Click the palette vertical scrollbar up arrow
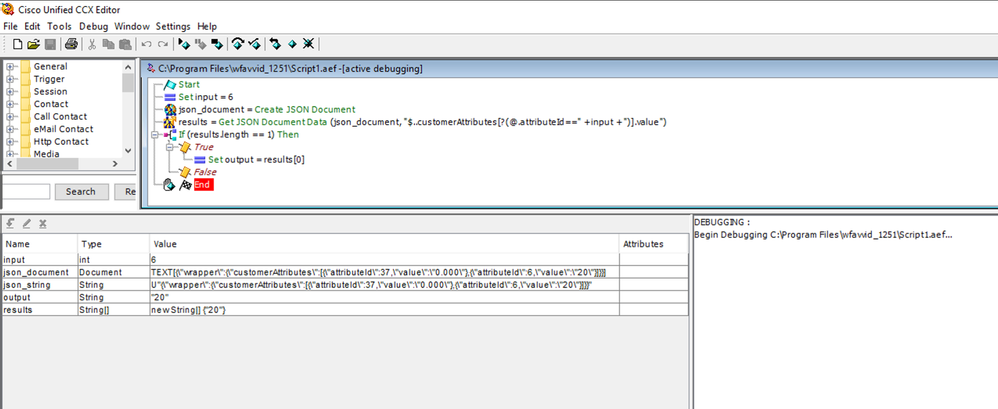 coord(128,67)
